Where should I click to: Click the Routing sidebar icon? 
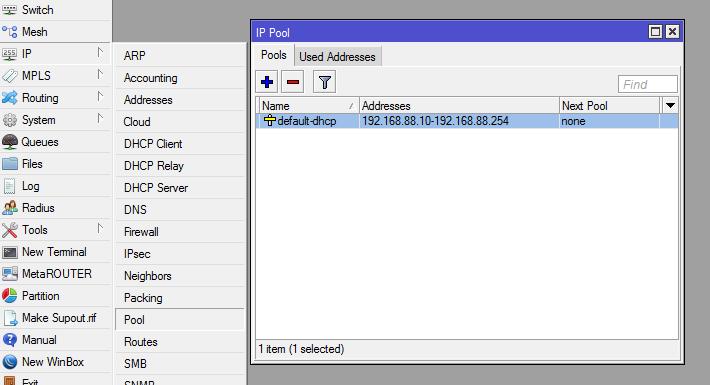10,98
